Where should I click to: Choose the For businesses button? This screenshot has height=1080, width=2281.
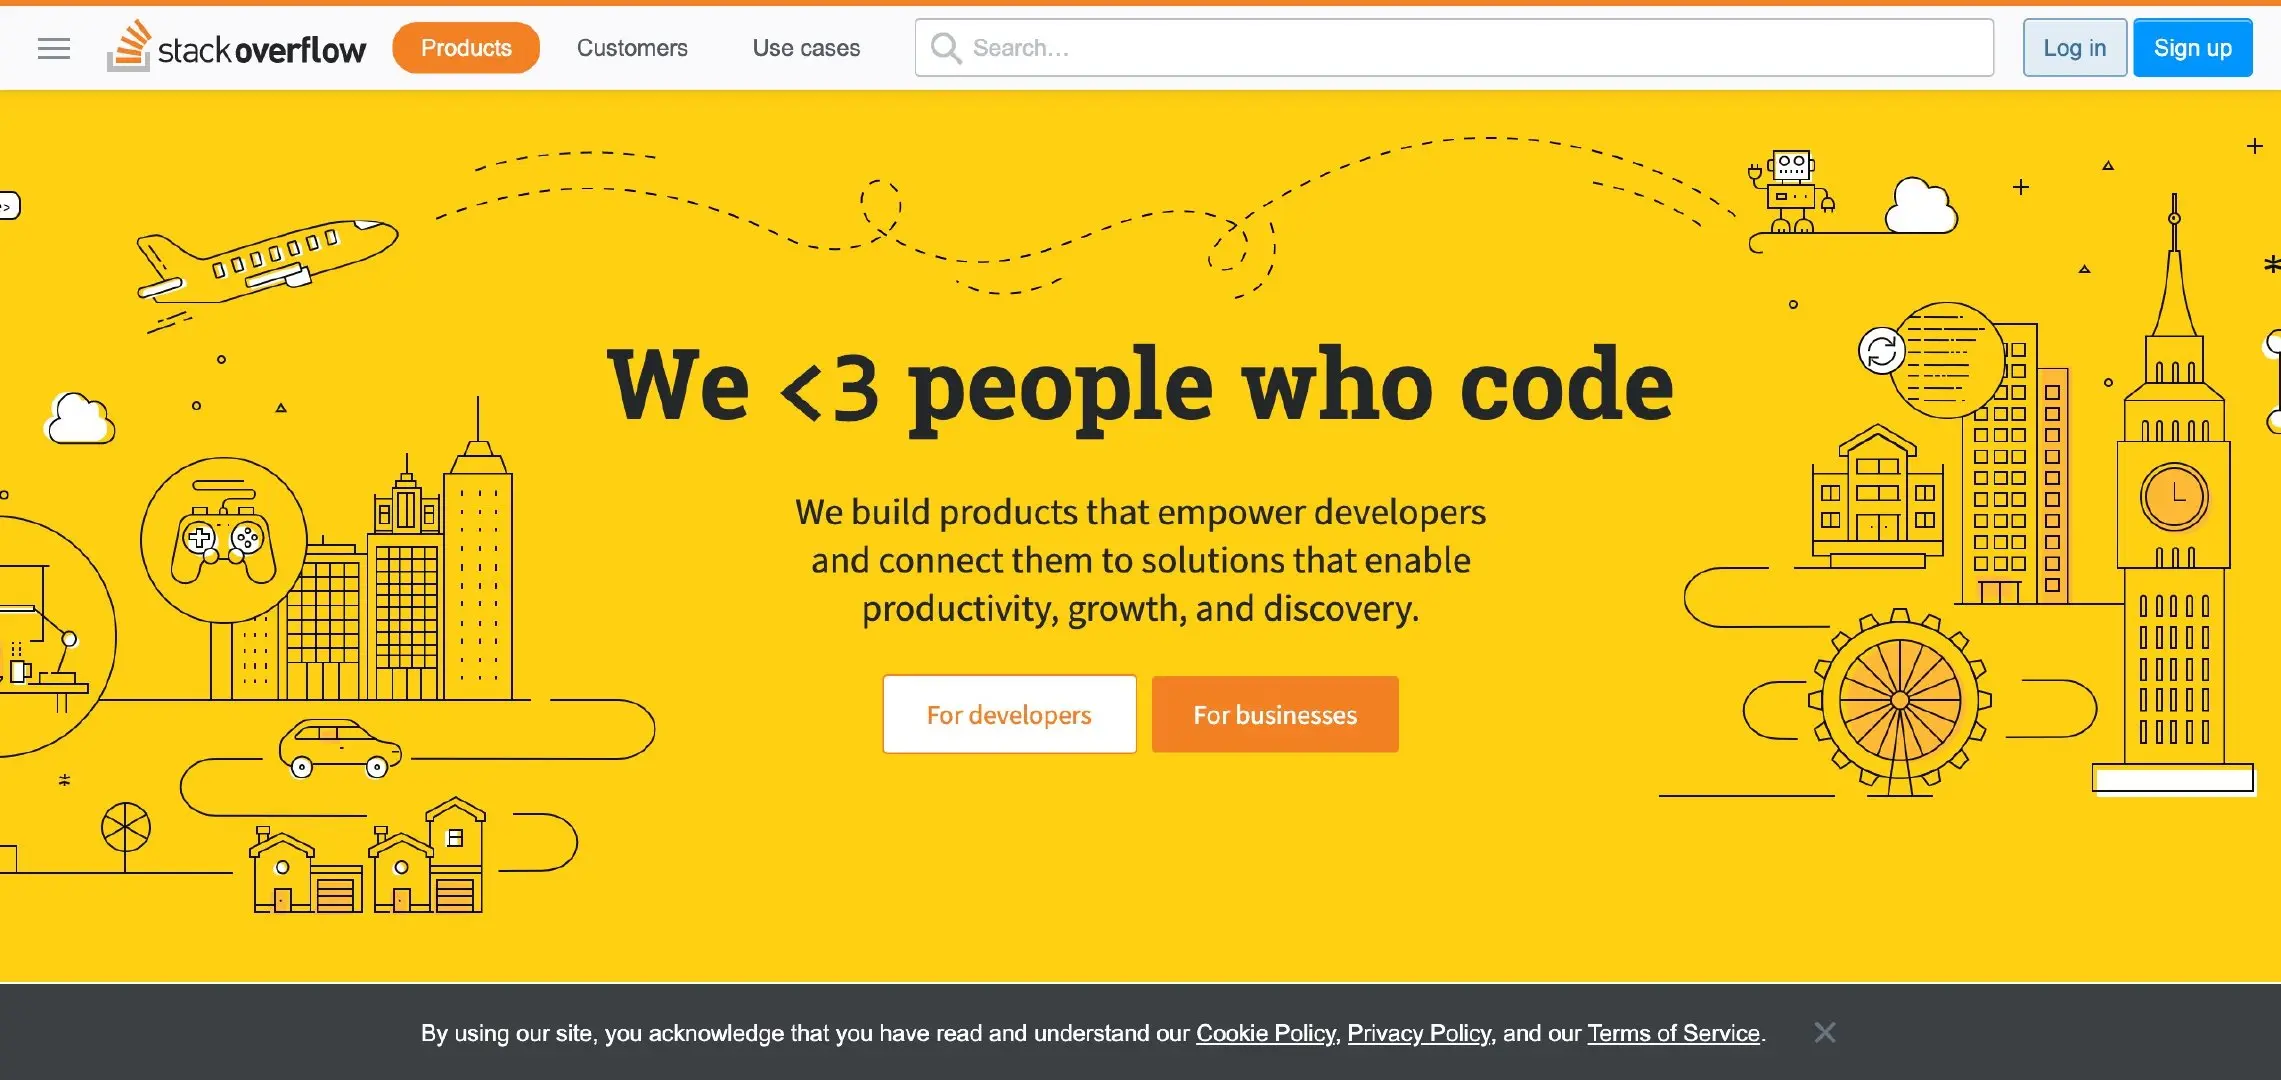[1274, 714]
